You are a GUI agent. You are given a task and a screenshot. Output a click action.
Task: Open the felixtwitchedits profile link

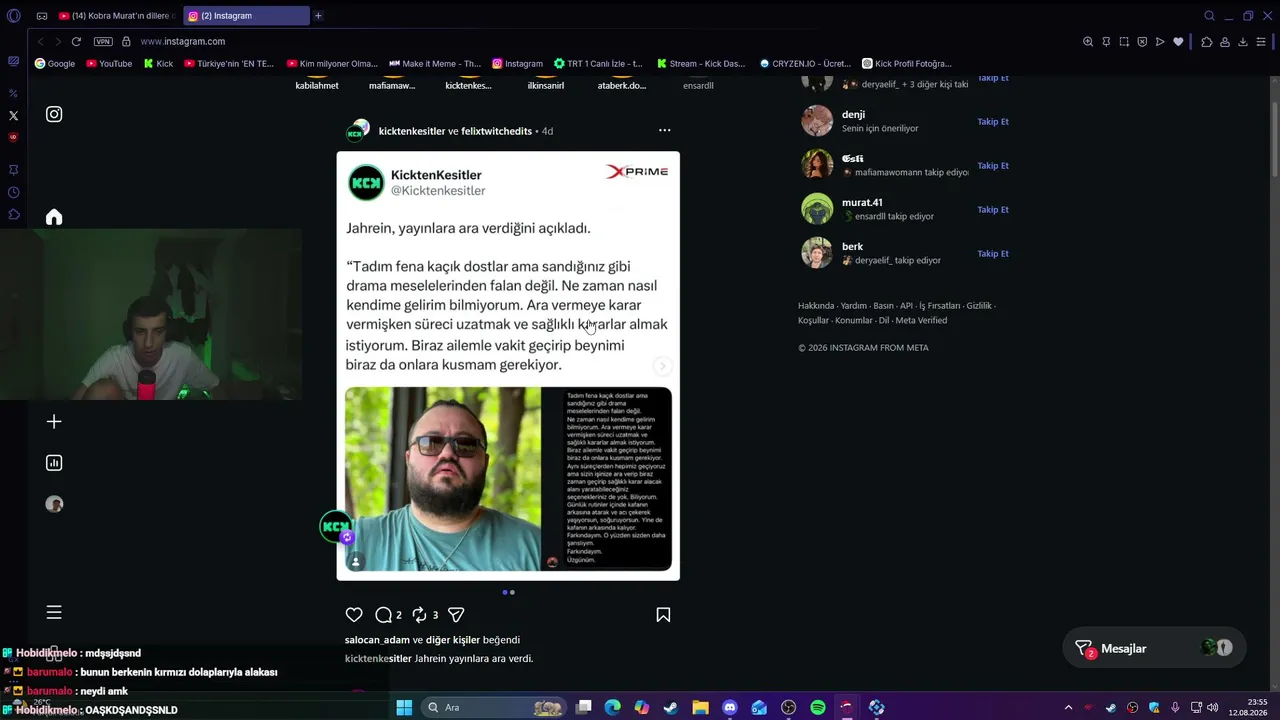[497, 131]
